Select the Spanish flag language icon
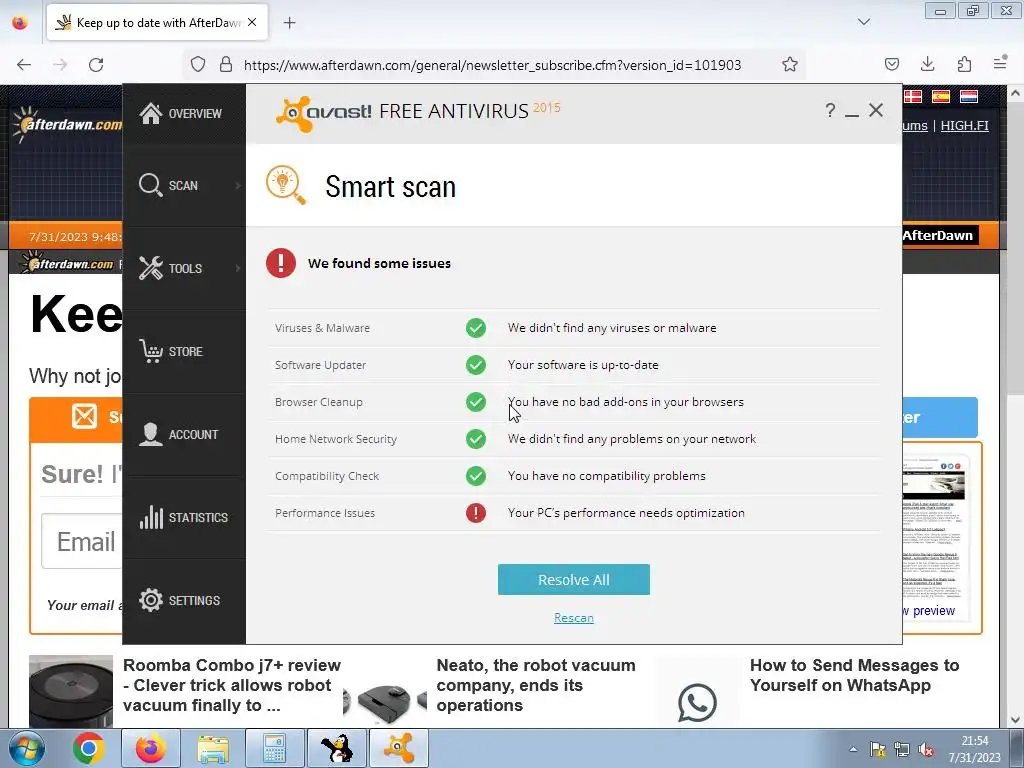The image size is (1024, 768). [x=940, y=97]
